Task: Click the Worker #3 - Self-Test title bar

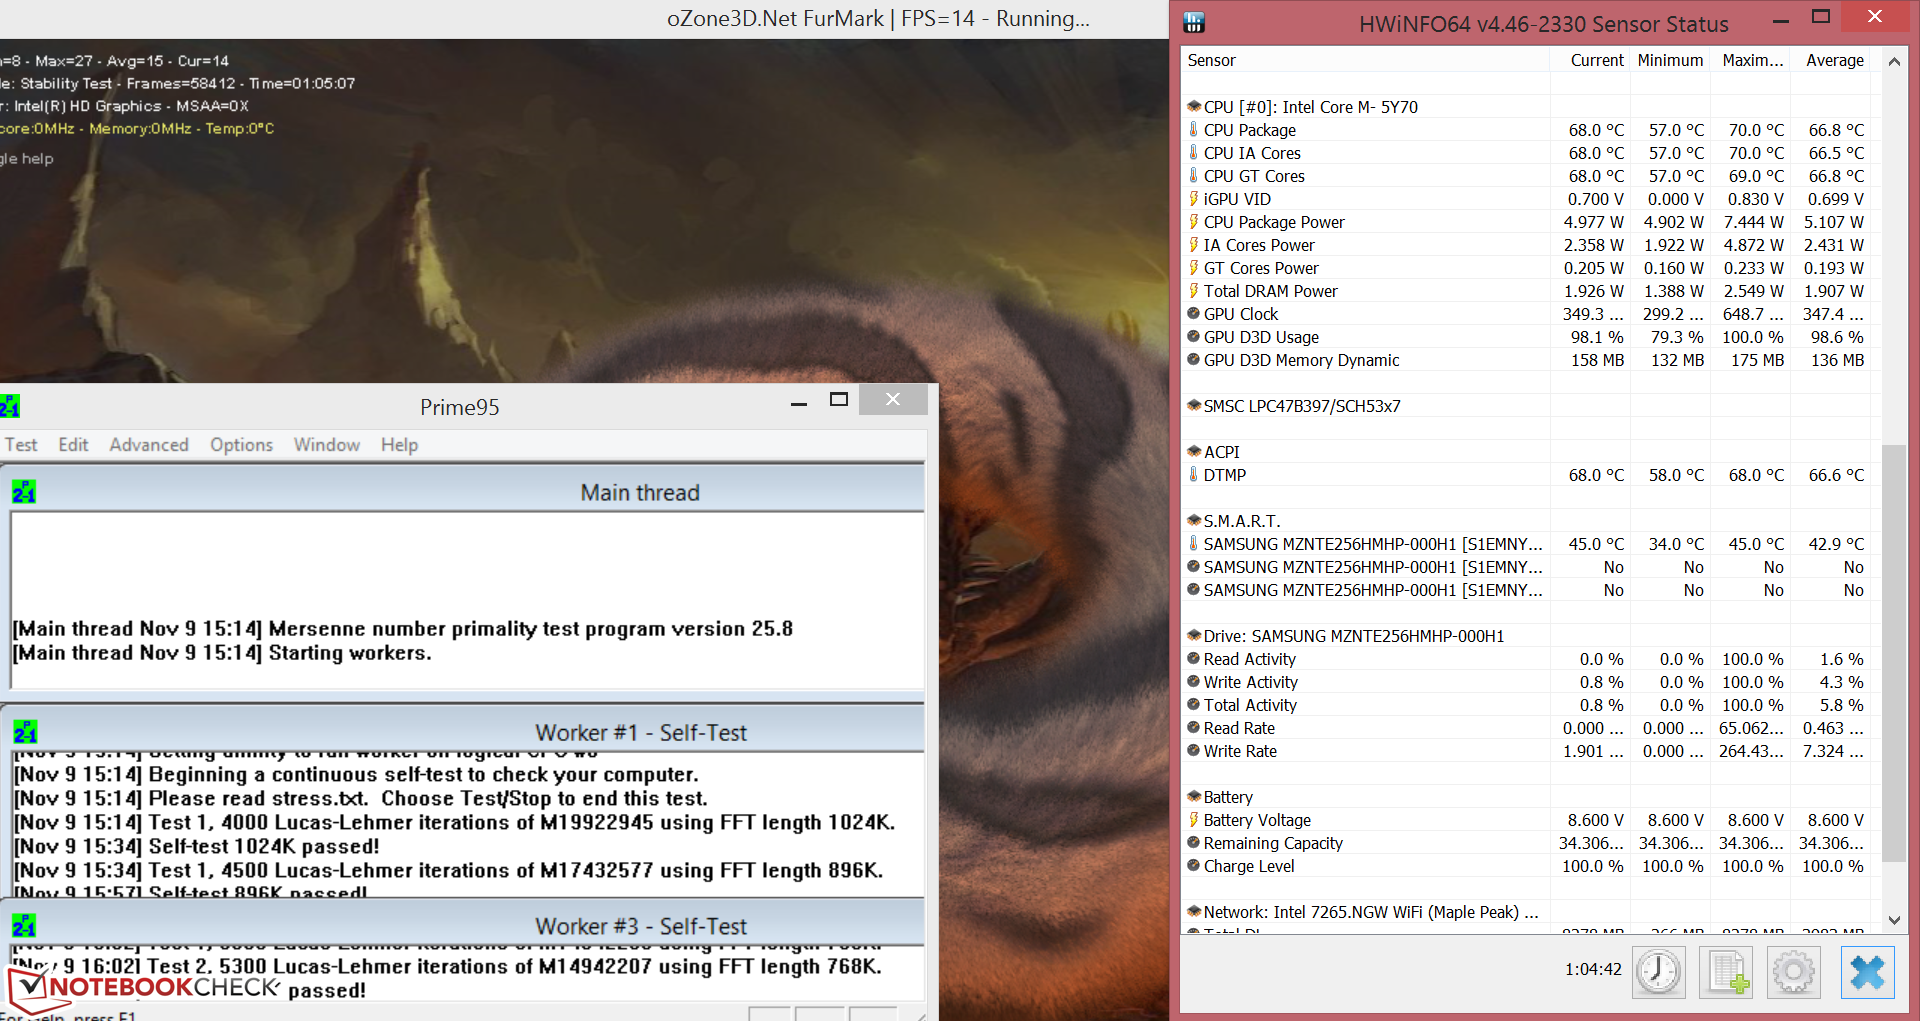Action: tap(464, 926)
